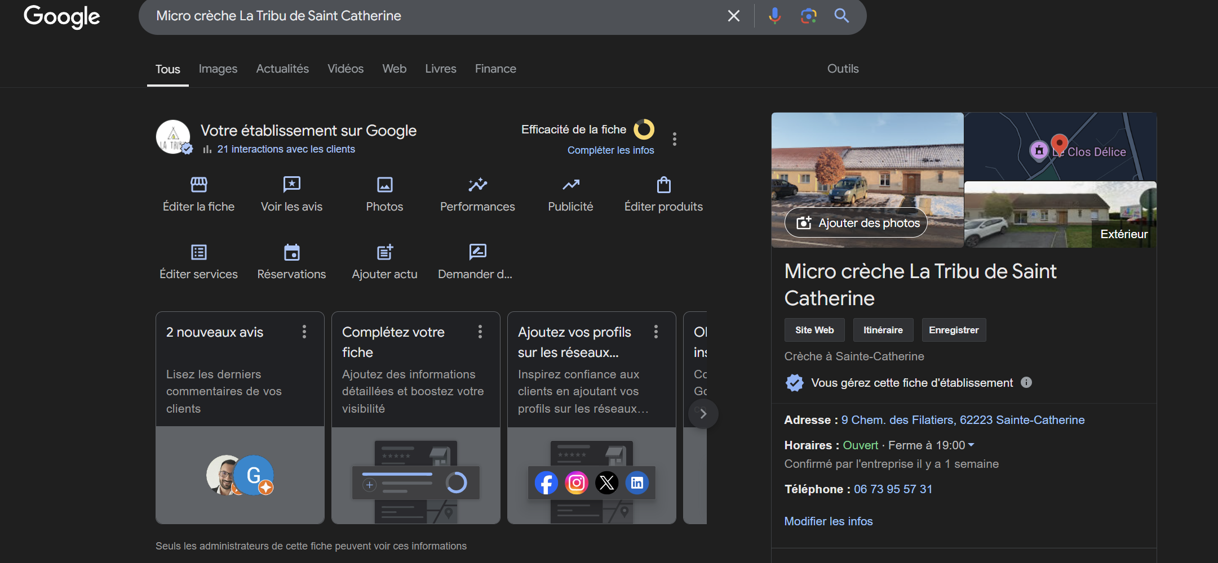This screenshot has width=1218, height=563.
Task: Open the map thumbnail with red pin
Action: click(1060, 146)
